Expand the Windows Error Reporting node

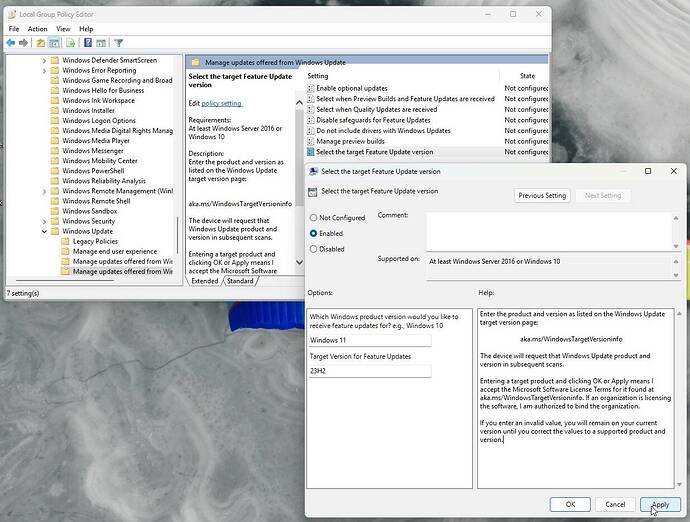coord(44,70)
